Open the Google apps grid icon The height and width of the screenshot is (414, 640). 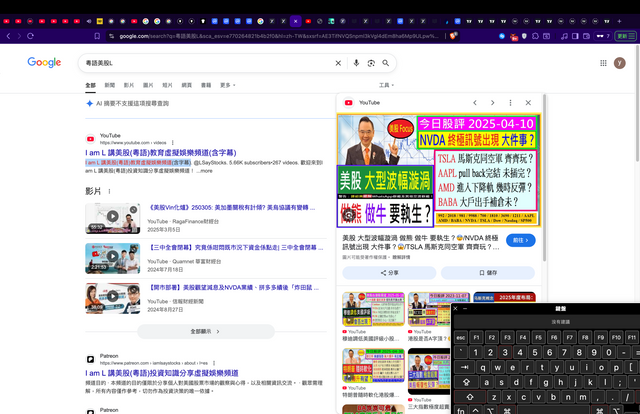coord(603,63)
